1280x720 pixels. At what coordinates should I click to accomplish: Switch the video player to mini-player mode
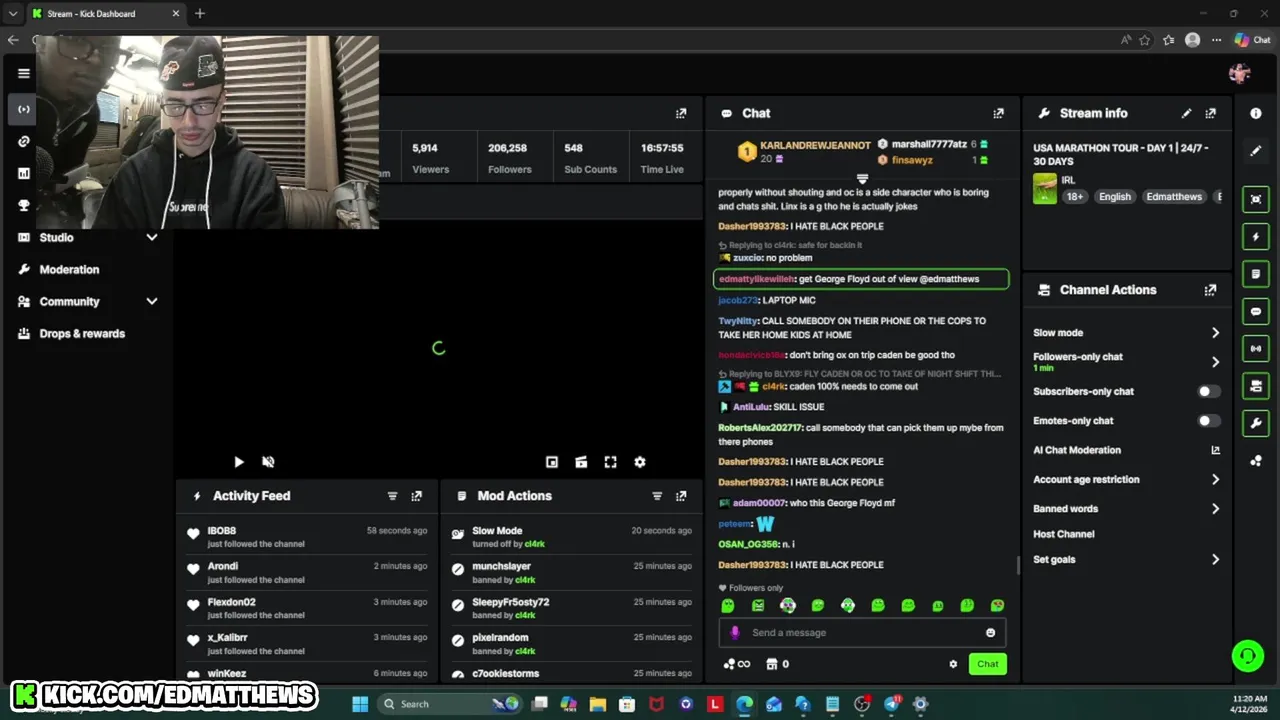point(551,462)
